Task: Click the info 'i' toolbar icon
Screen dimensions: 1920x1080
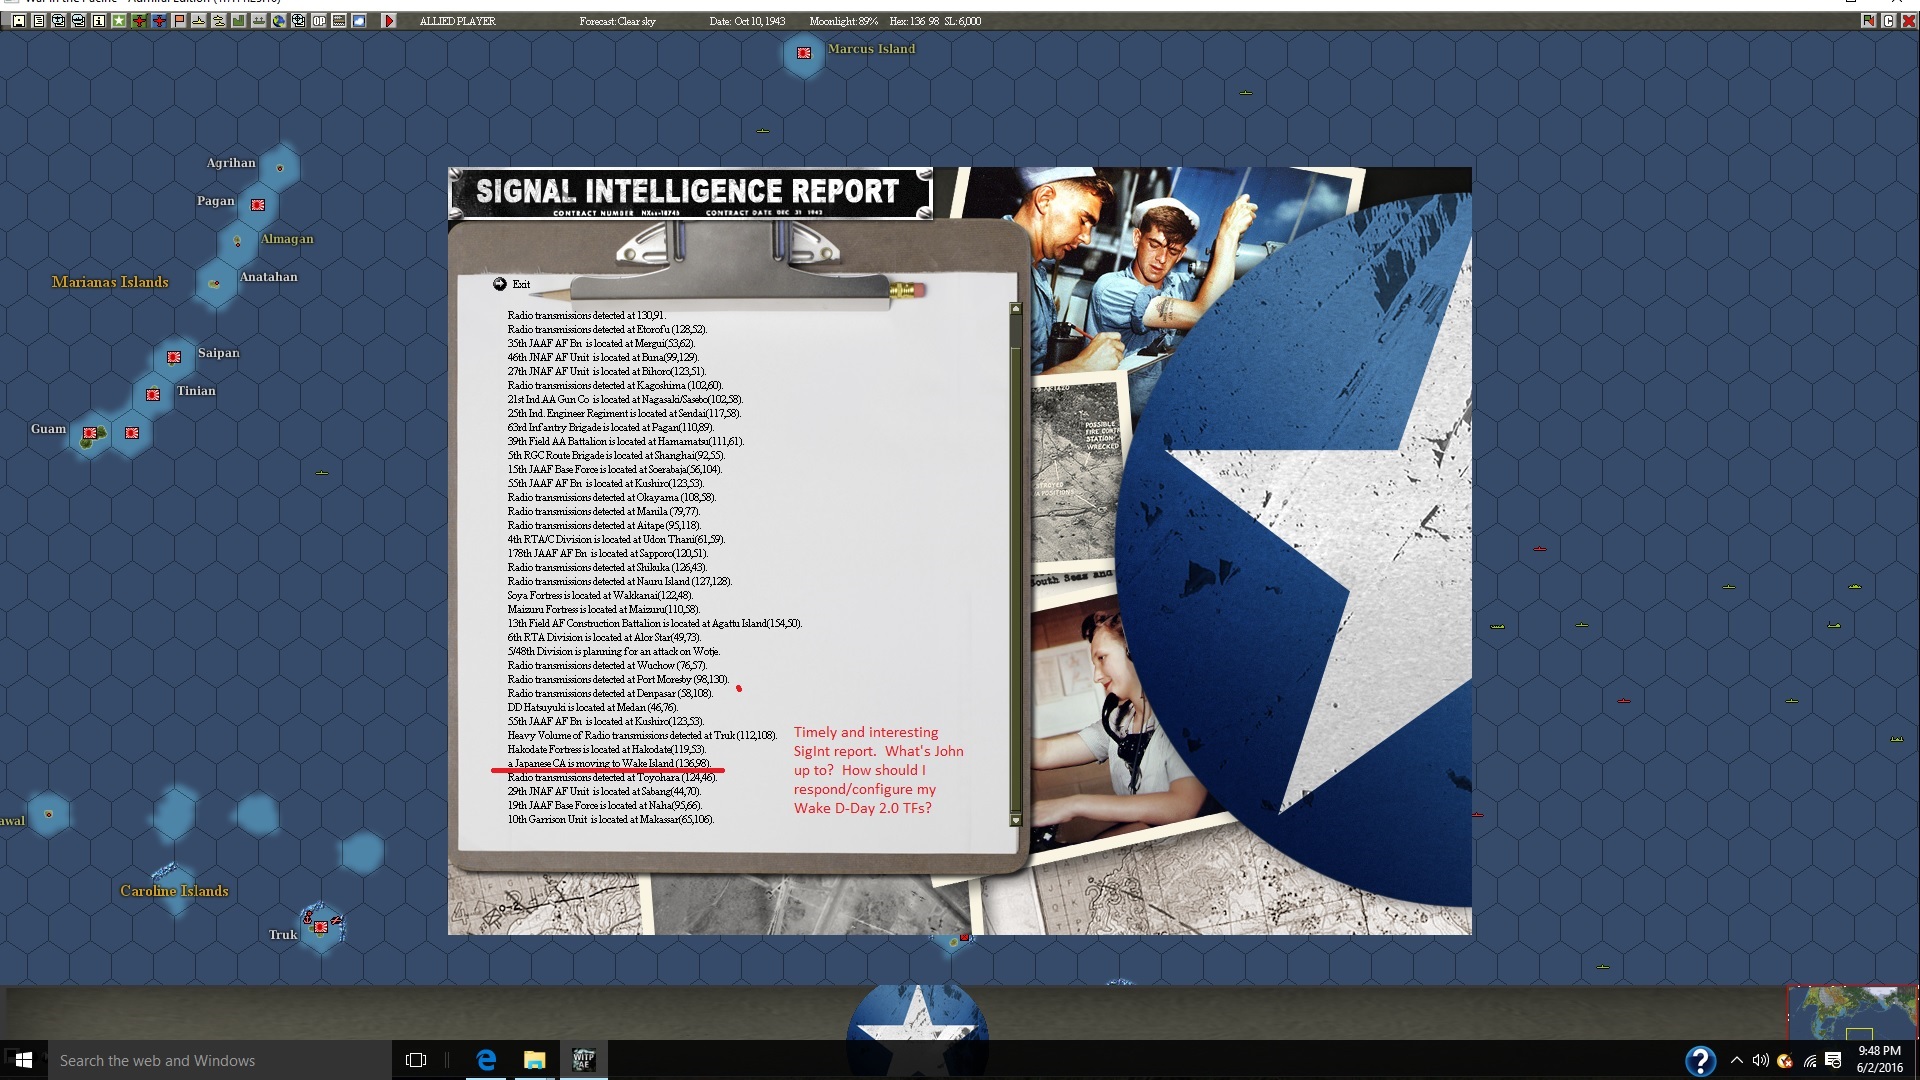Action: point(99,21)
